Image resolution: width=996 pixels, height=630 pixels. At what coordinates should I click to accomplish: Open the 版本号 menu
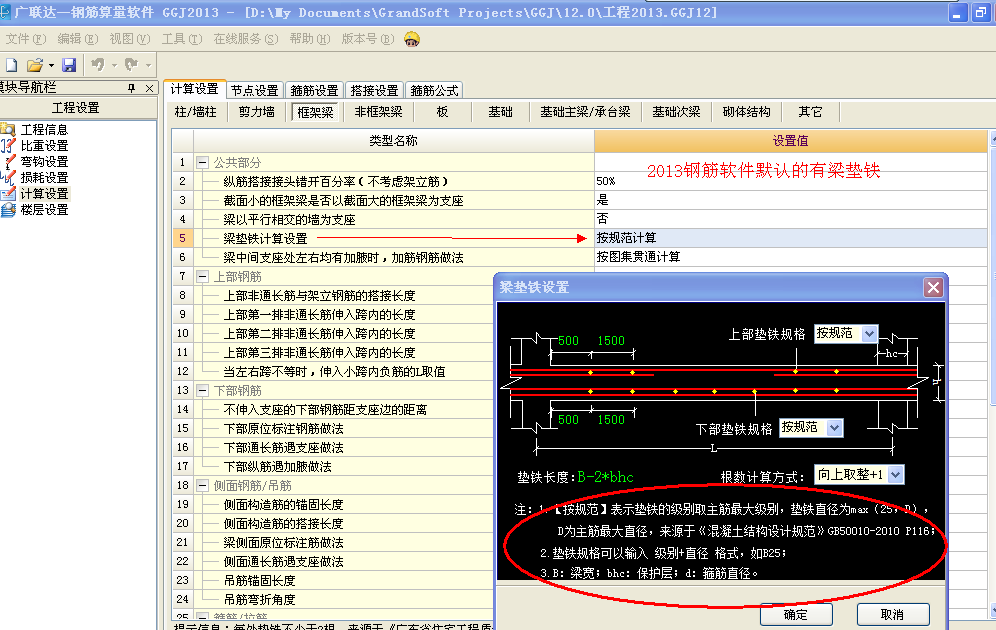click(x=368, y=39)
